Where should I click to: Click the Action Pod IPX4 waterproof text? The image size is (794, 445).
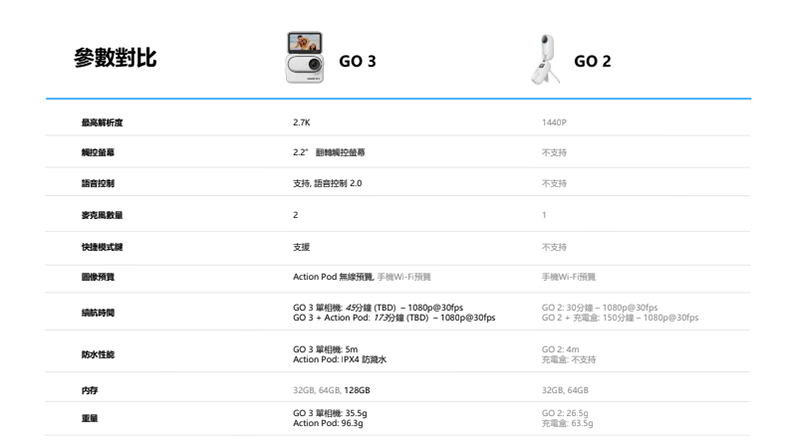click(337, 359)
